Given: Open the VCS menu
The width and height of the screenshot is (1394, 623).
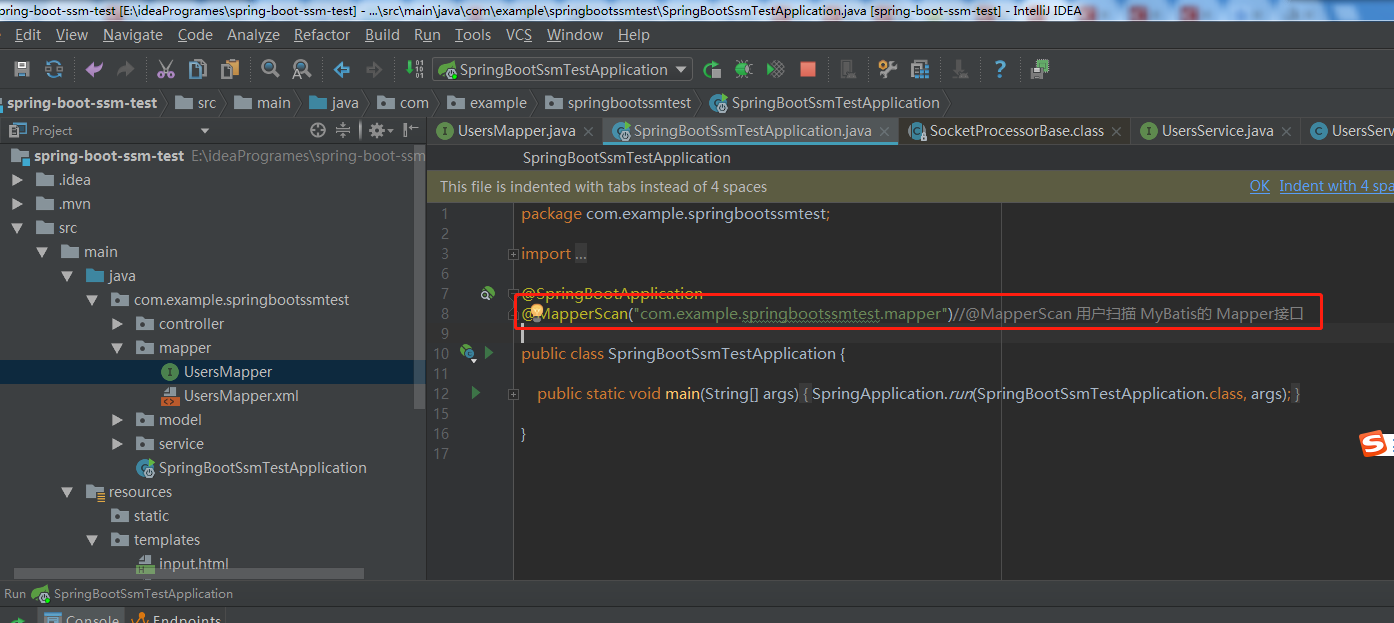Looking at the screenshot, I should pos(519,34).
